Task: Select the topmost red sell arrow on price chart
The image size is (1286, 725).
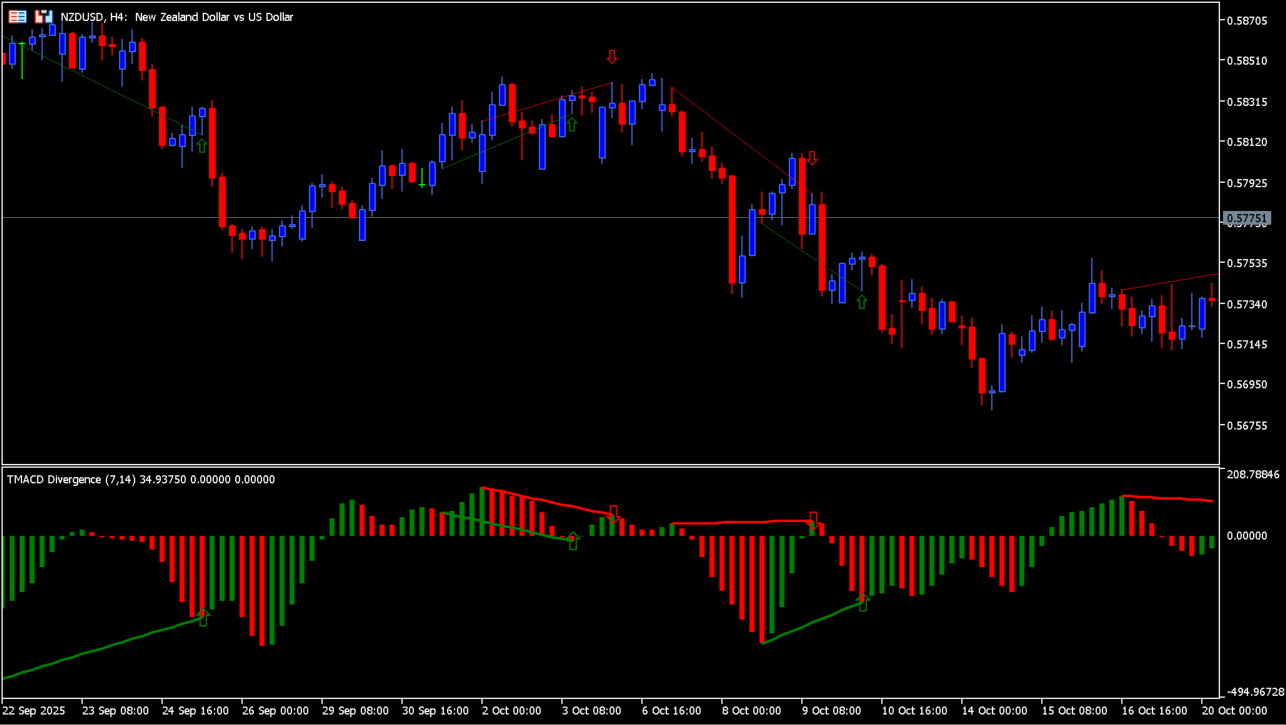Action: coord(612,57)
